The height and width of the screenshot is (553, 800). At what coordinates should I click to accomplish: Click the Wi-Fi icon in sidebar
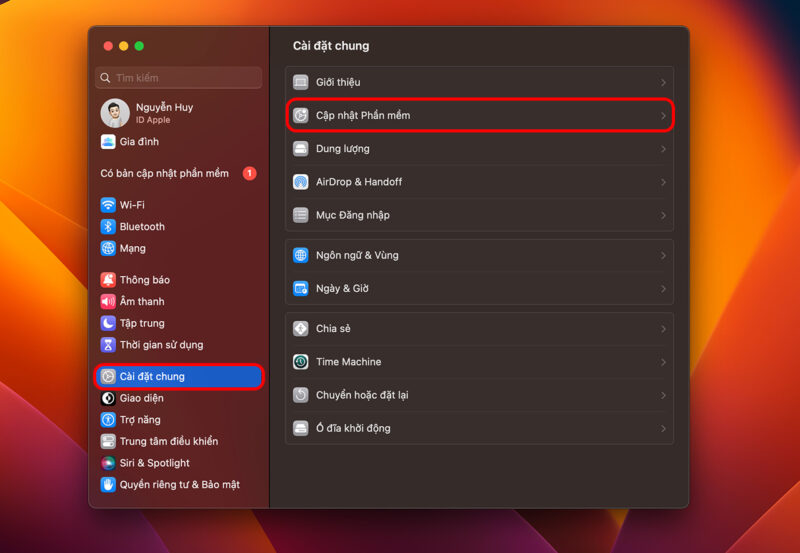tap(108, 205)
